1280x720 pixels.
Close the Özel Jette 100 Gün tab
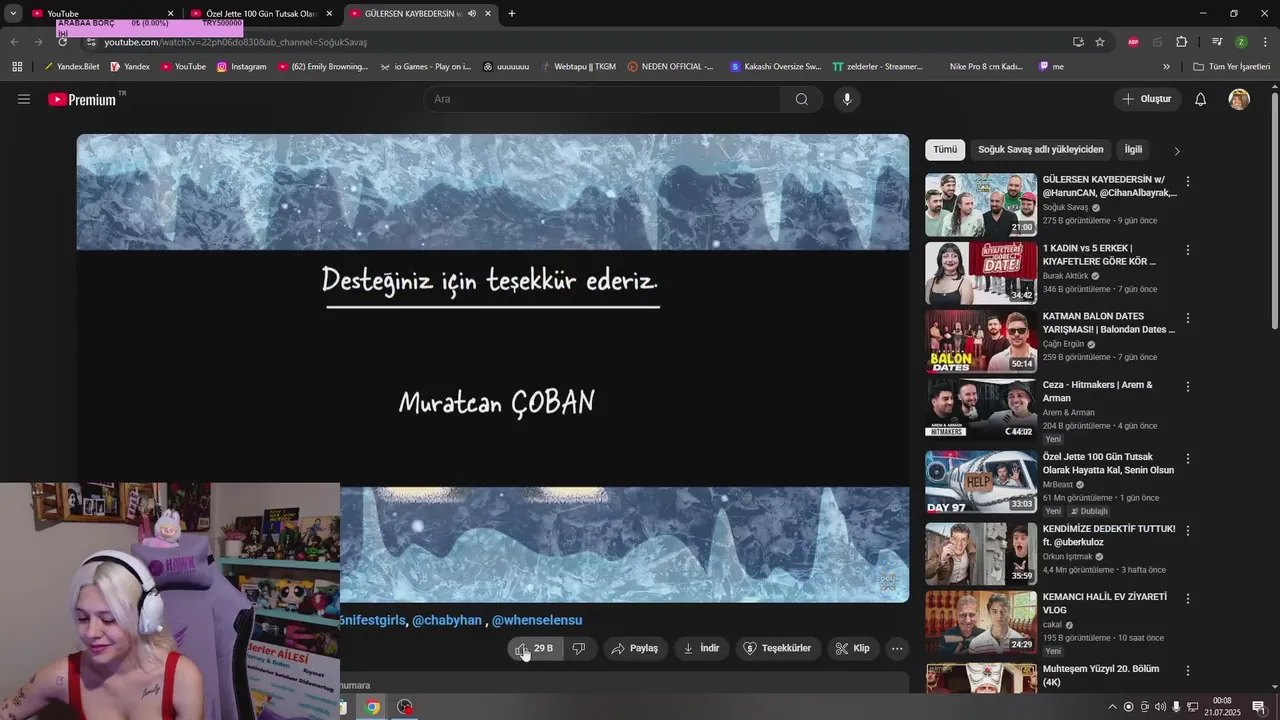click(329, 13)
